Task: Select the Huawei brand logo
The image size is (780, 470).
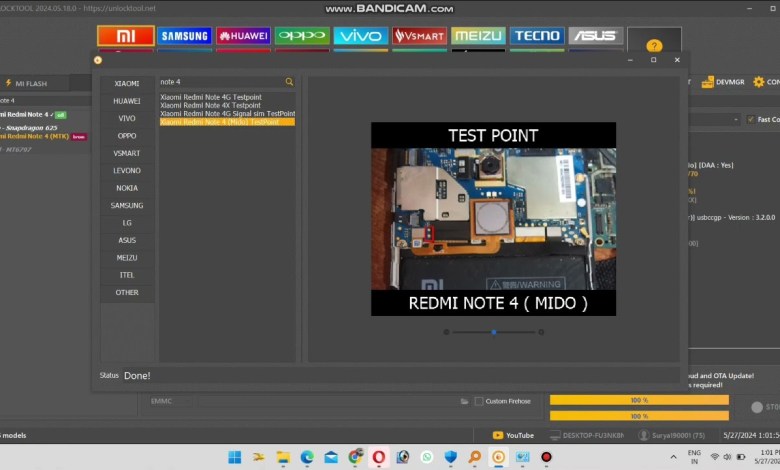Action: tap(243, 36)
